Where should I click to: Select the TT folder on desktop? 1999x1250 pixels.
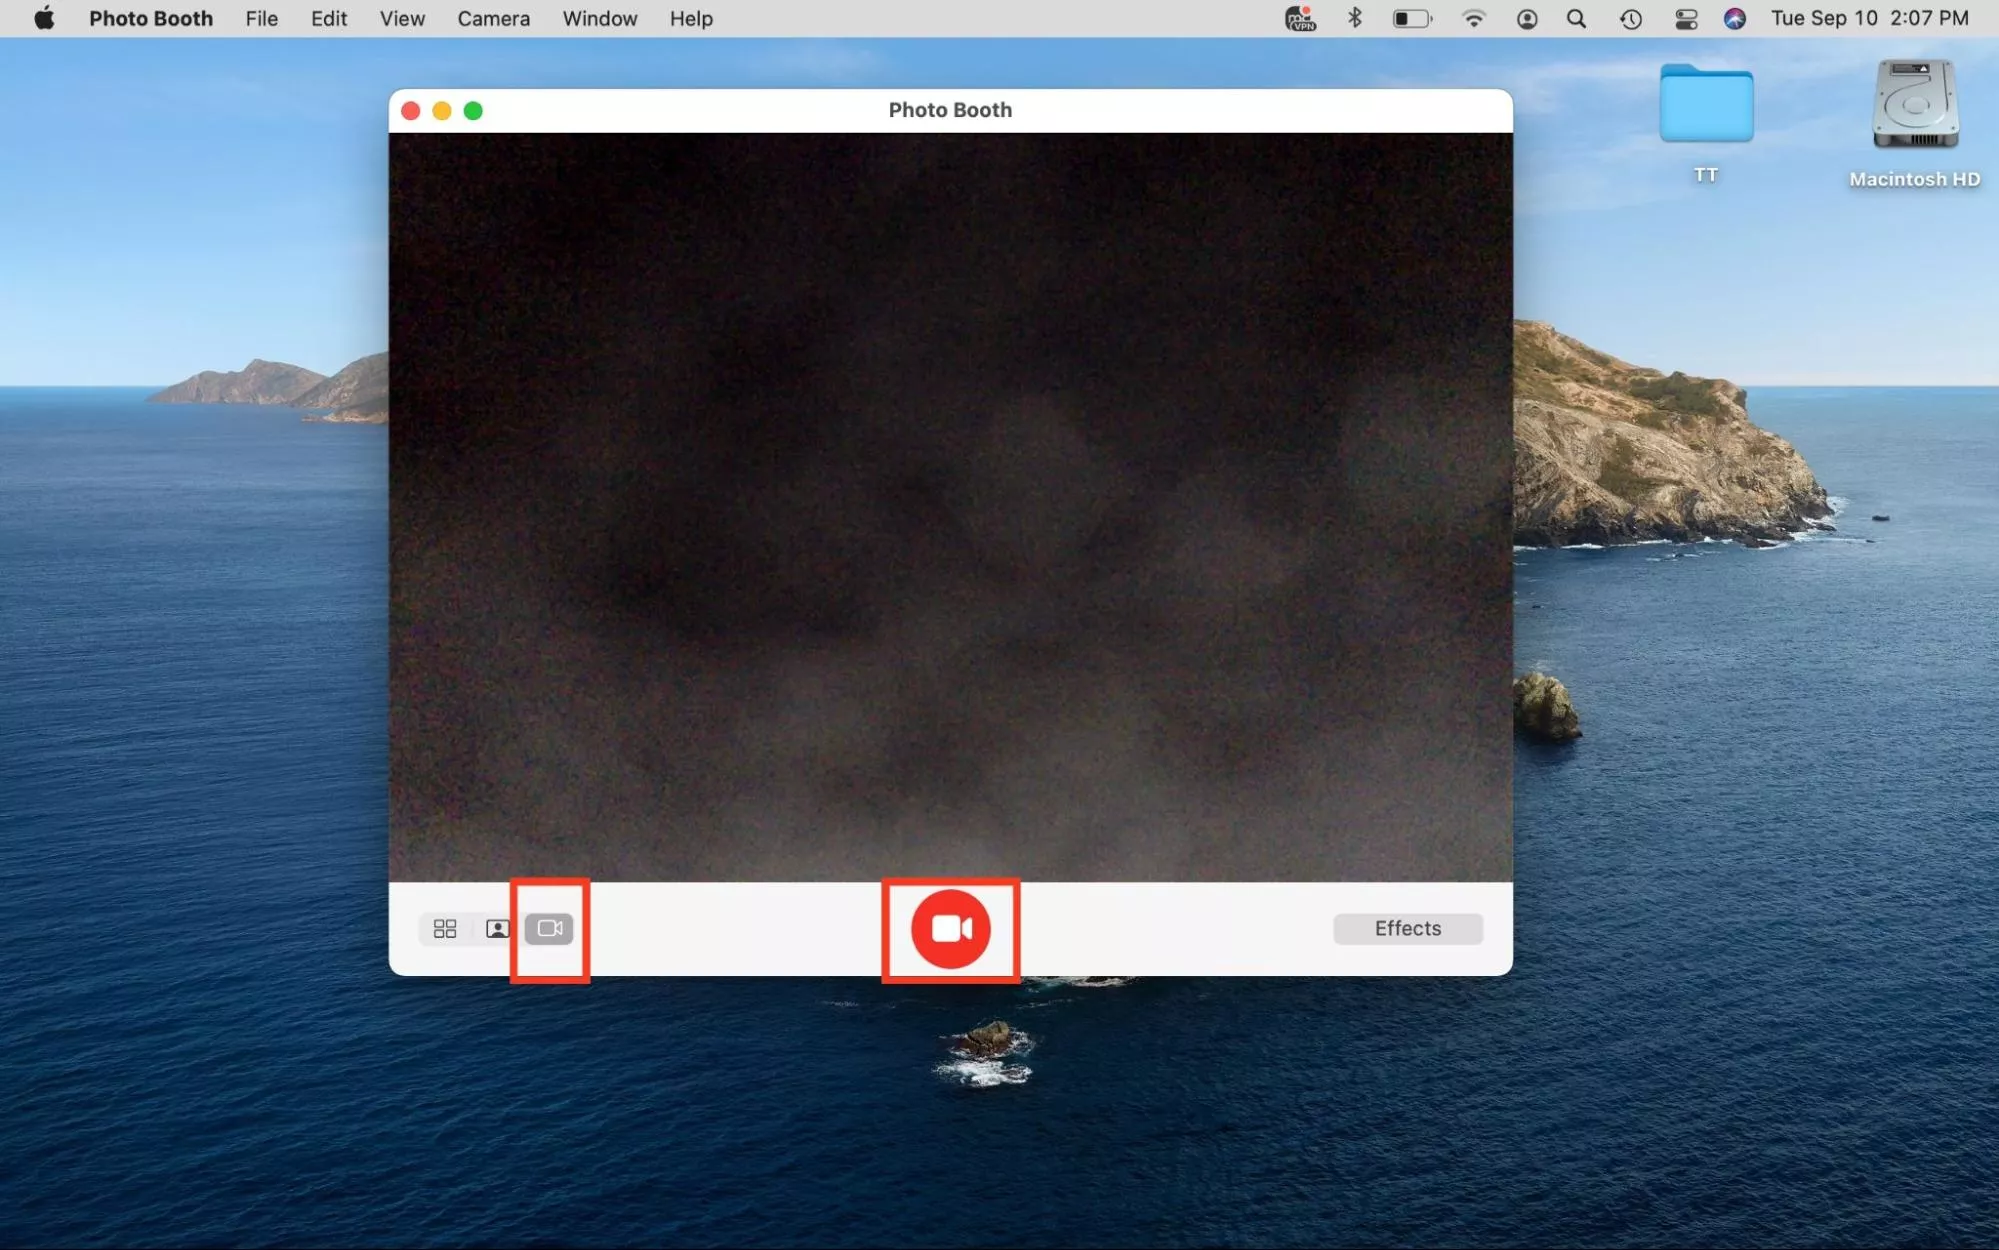[1705, 105]
